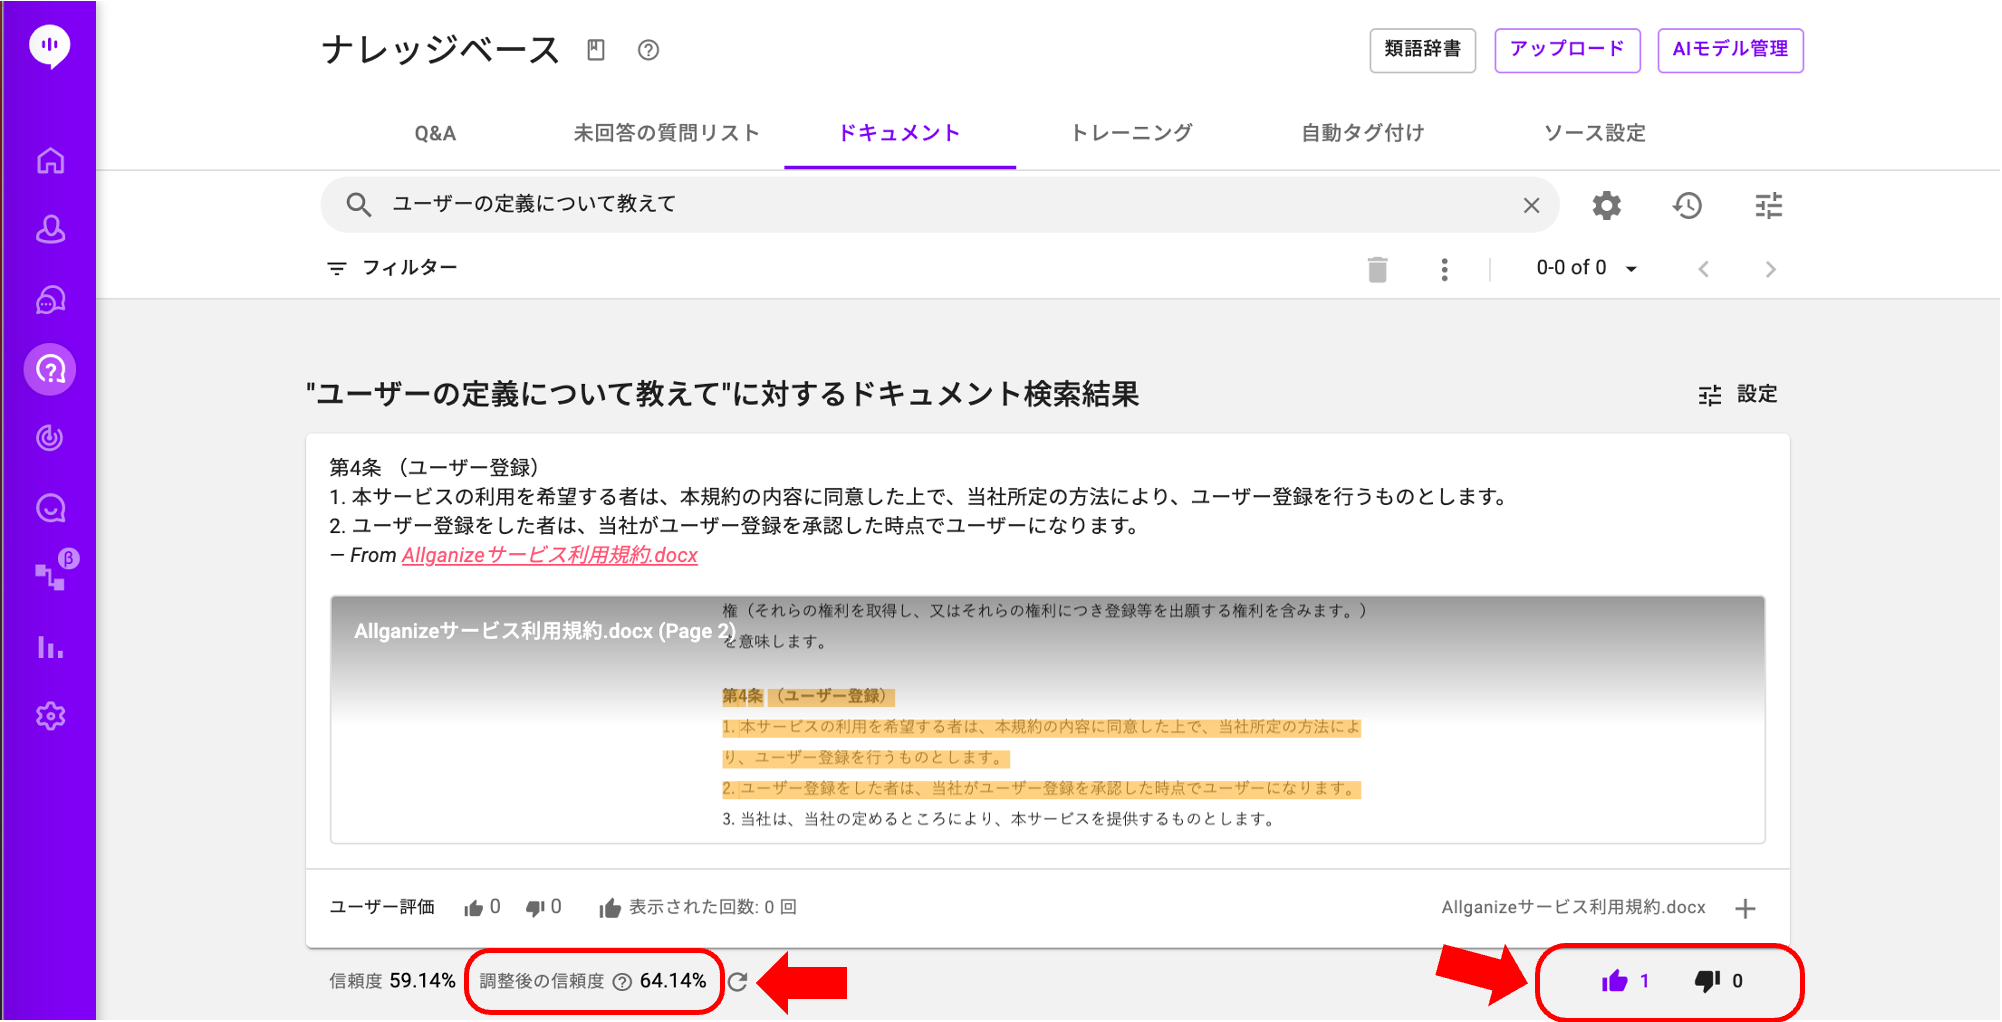Switch to the 自動タグ付け tab
This screenshot has height=1022, width=2002.
[x=1363, y=133]
